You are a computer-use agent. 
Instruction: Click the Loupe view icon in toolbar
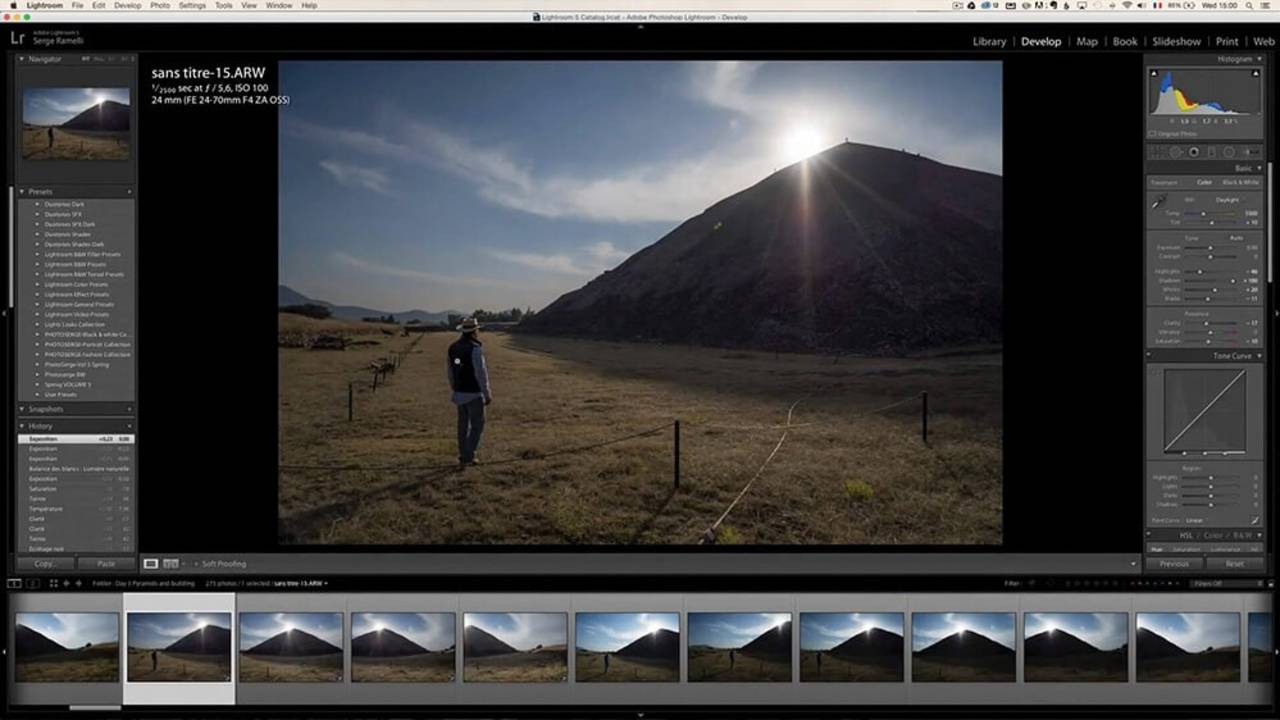coord(151,564)
